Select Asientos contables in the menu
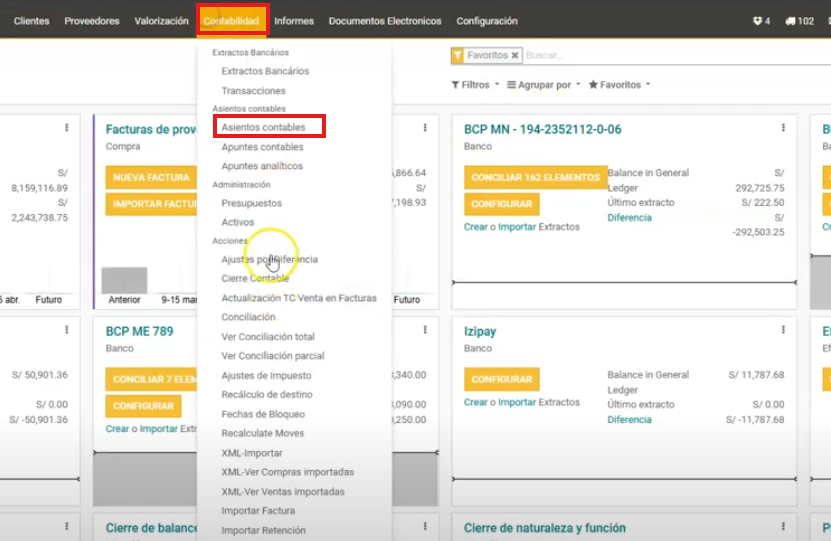 264,128
